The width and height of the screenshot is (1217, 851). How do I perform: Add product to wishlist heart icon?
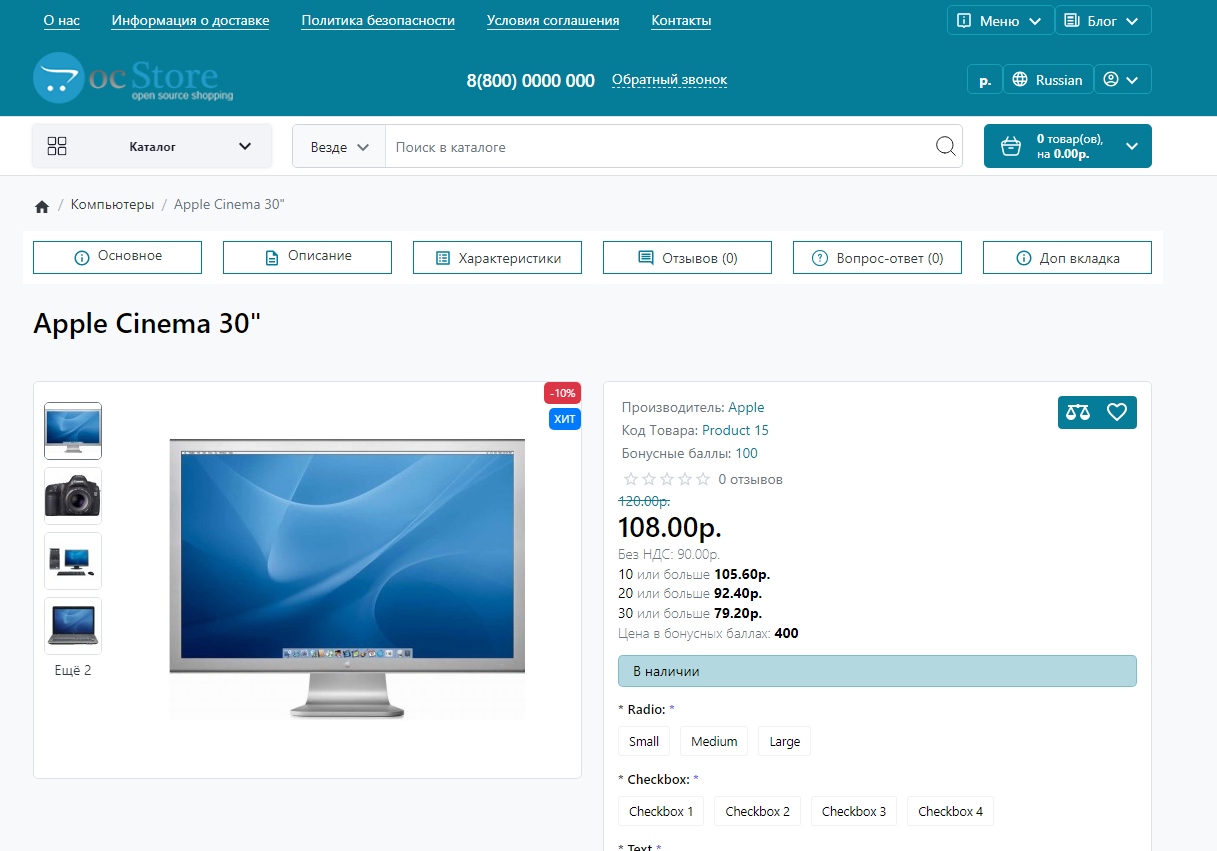[x=1117, y=412]
